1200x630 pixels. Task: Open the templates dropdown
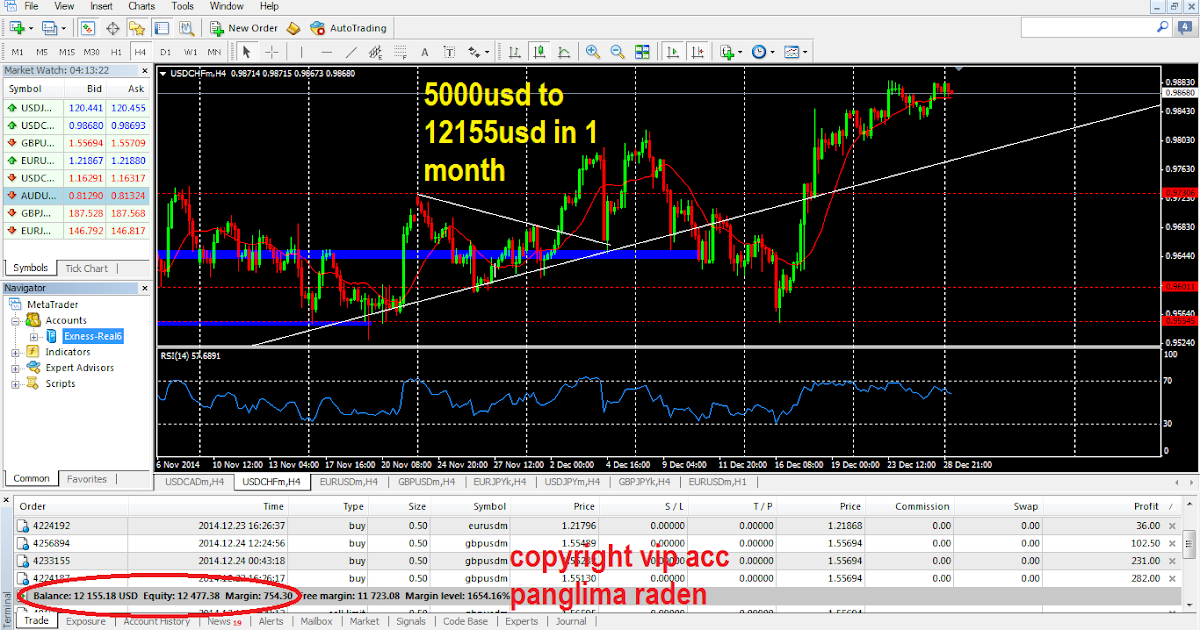click(805, 52)
